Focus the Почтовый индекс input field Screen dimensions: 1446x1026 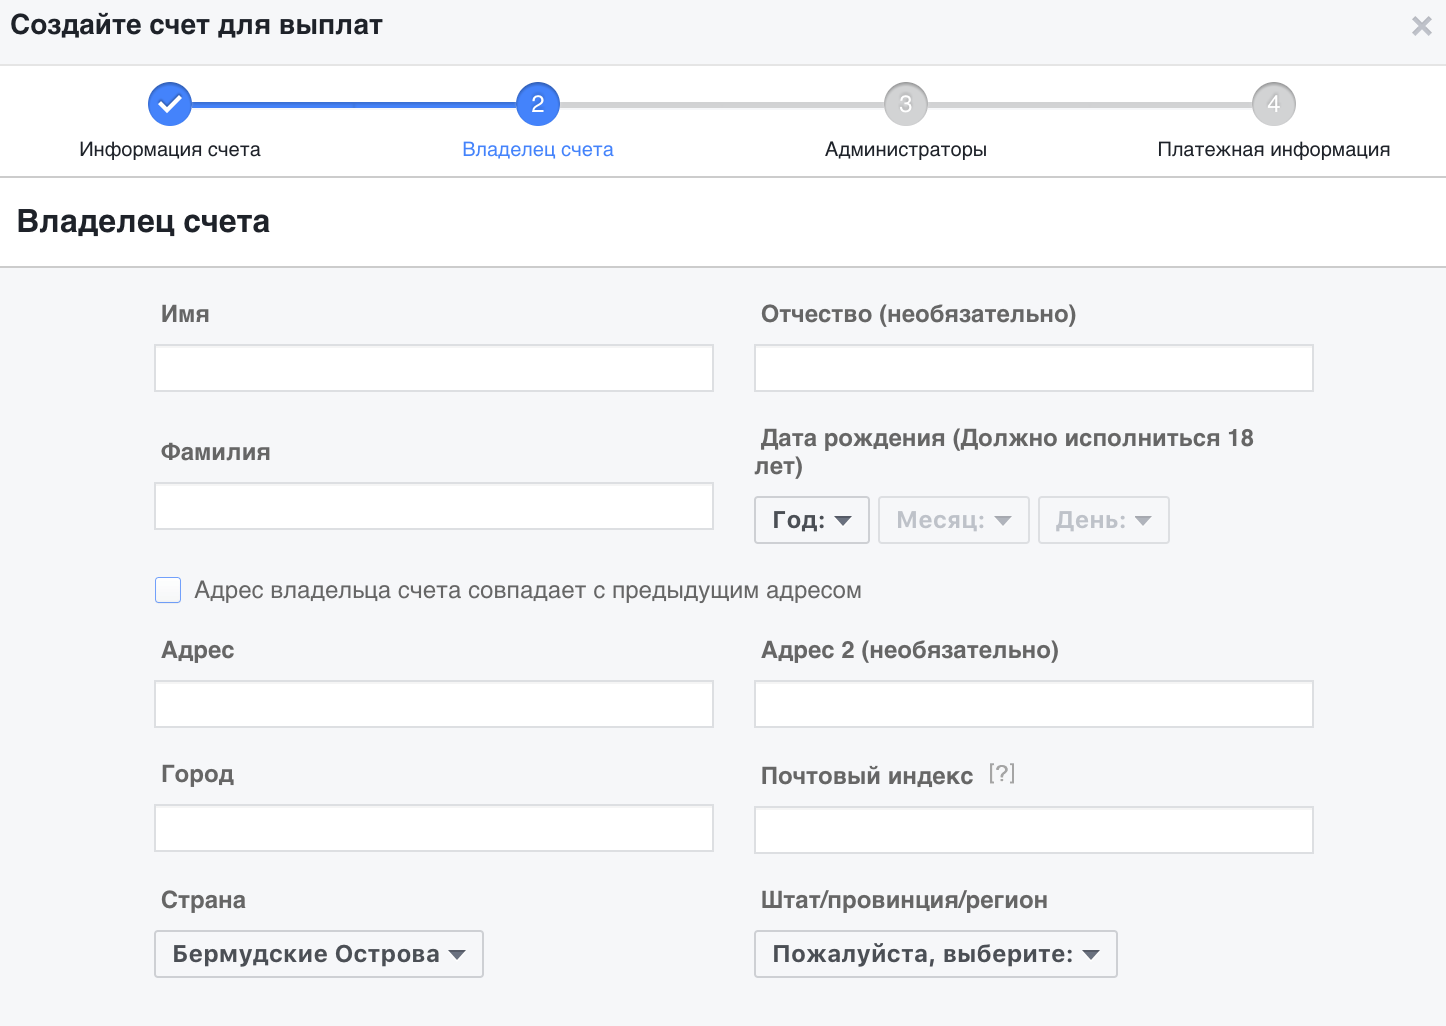[x=1034, y=830]
